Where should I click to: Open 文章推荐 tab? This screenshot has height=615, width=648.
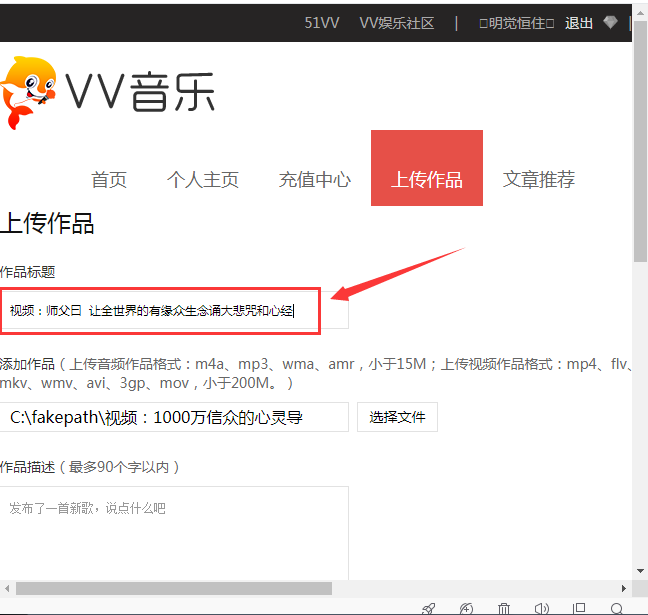tap(538, 179)
